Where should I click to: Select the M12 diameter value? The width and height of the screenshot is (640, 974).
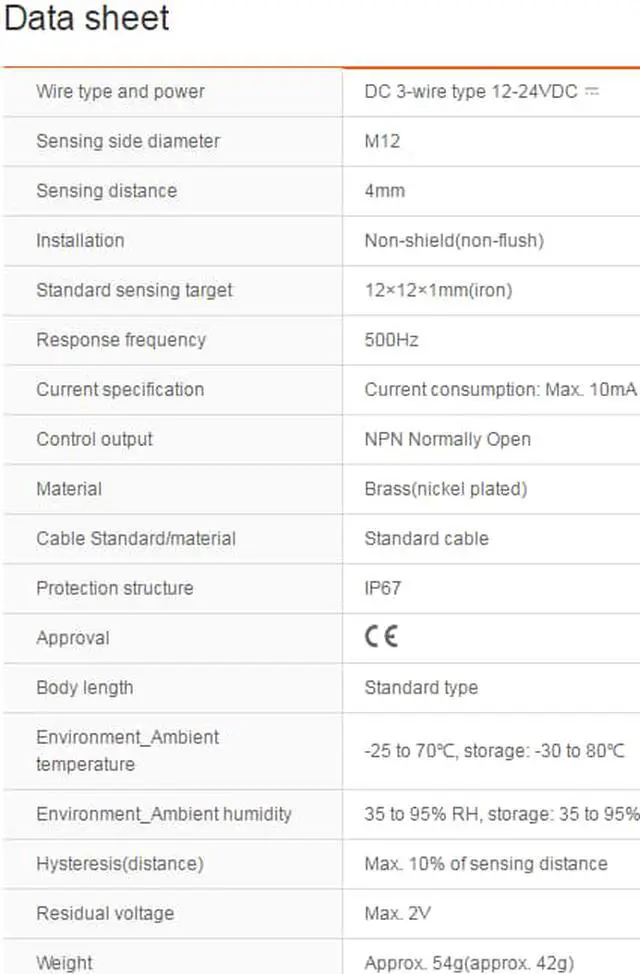(x=382, y=141)
